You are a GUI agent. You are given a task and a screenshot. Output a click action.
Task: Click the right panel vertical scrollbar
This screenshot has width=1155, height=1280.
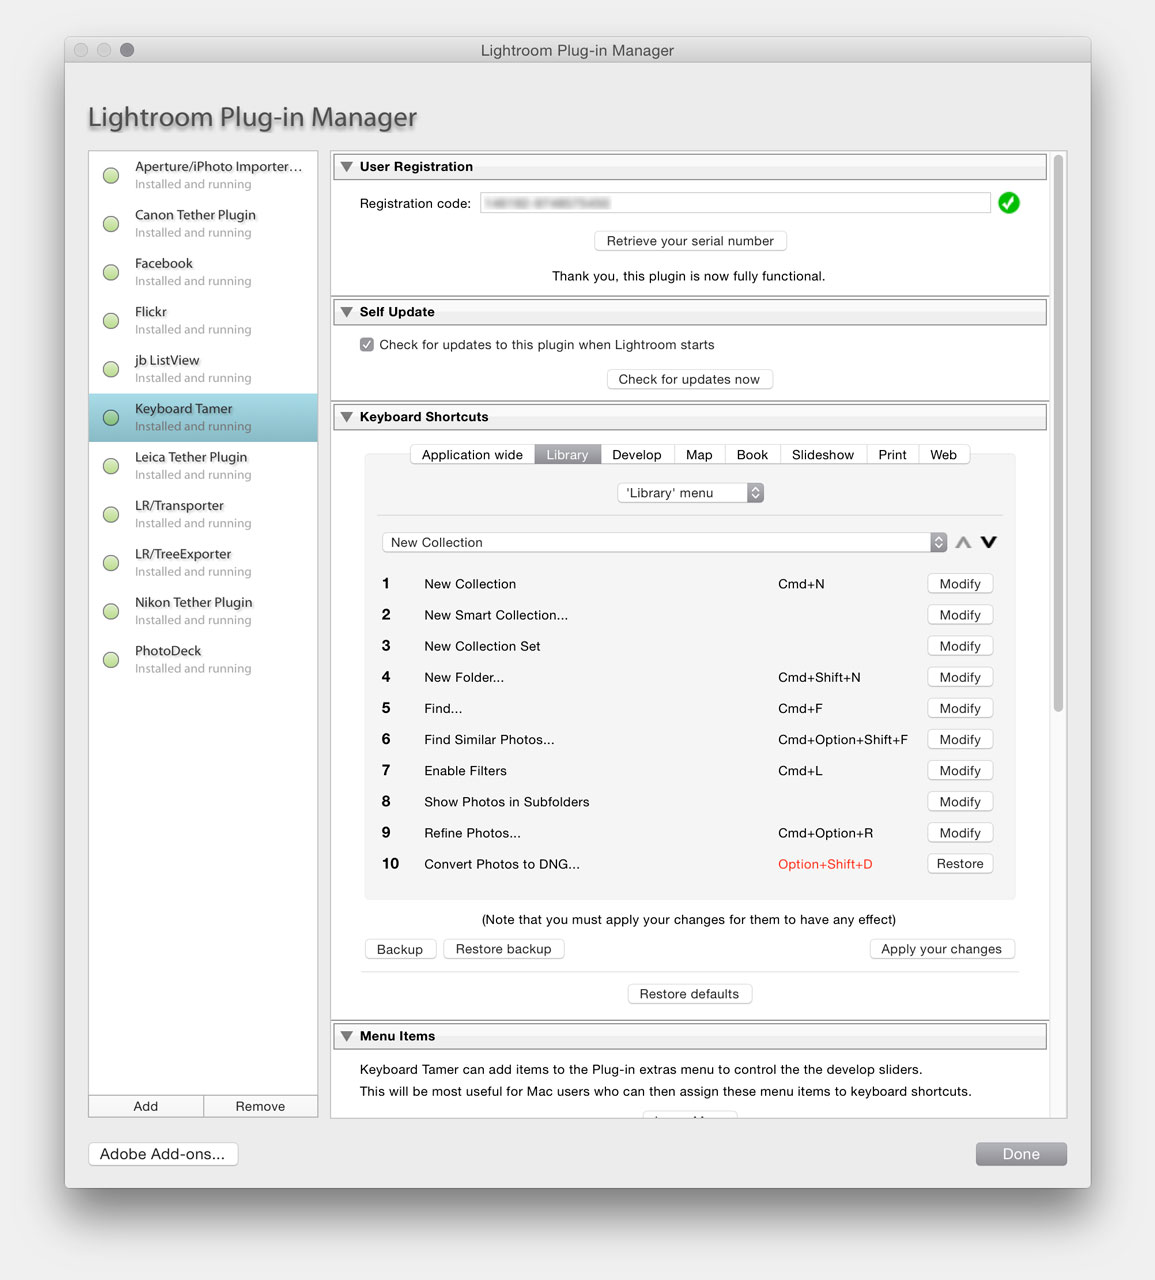point(1058,434)
